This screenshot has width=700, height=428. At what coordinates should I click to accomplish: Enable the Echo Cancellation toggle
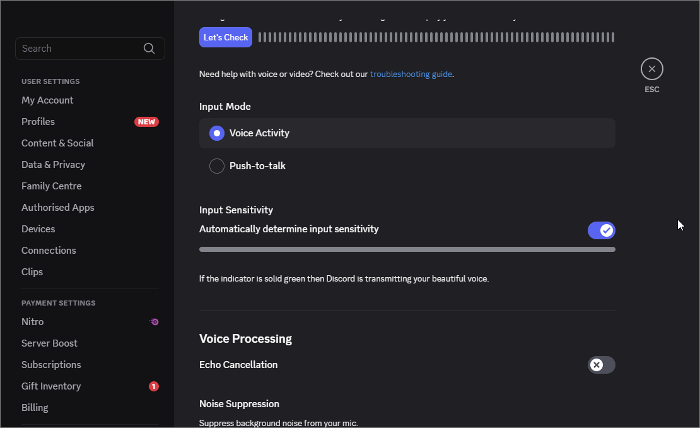click(x=601, y=365)
